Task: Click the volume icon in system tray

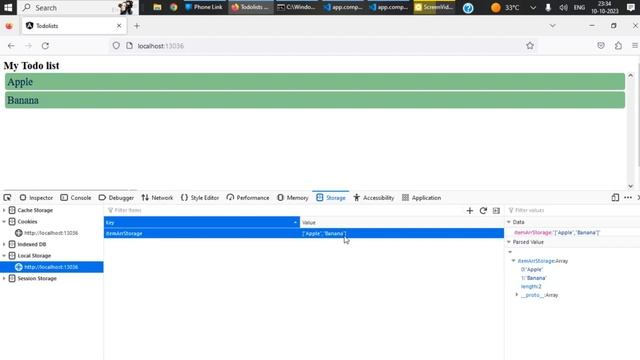Action: click(563, 7)
